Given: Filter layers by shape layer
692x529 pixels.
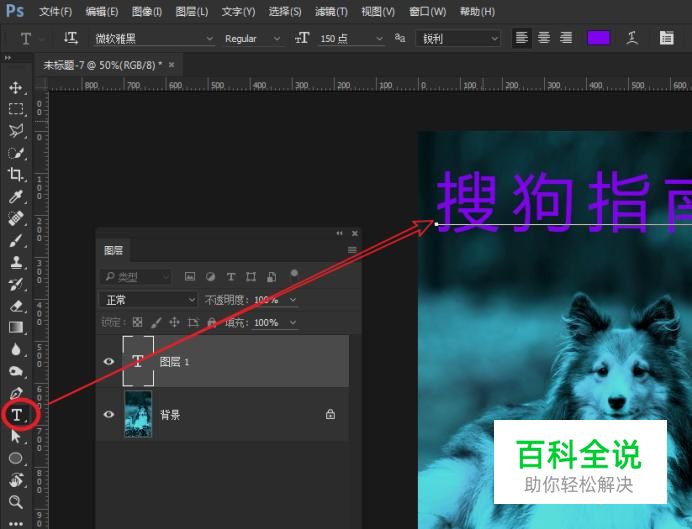Looking at the screenshot, I should tap(251, 277).
